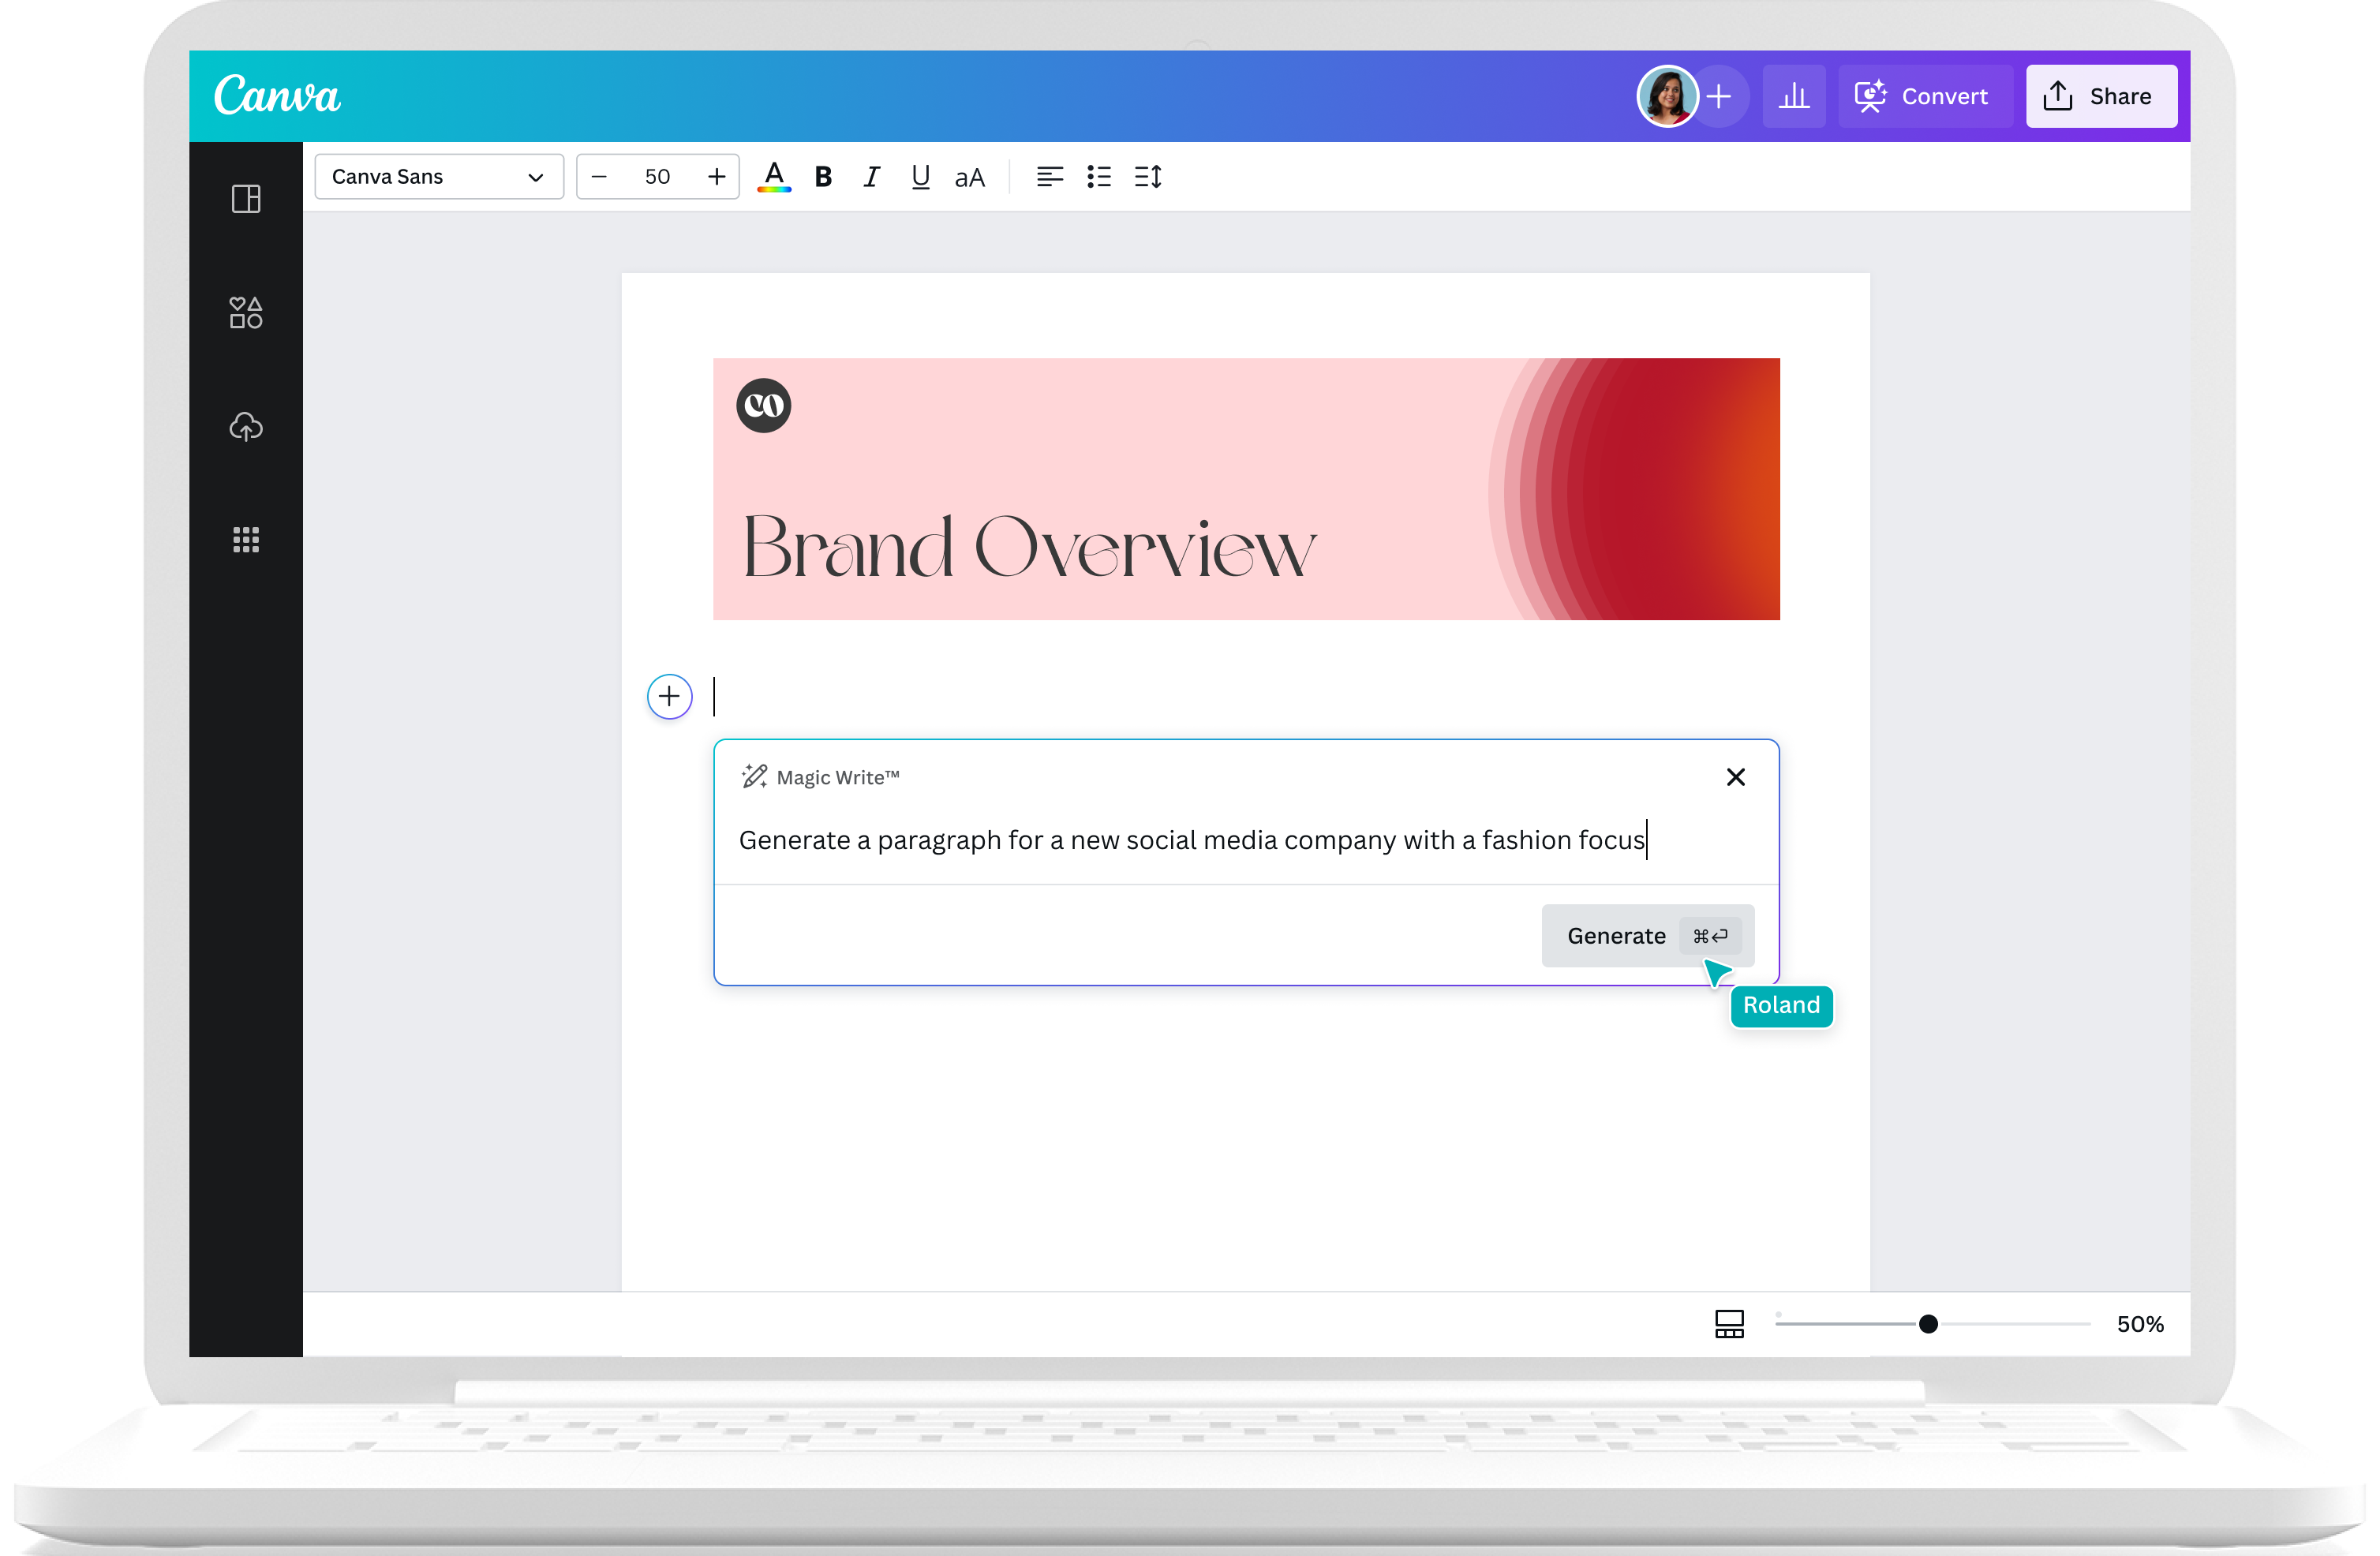The height and width of the screenshot is (1556, 2380).
Task: Open the text color picker
Action: (x=774, y=177)
